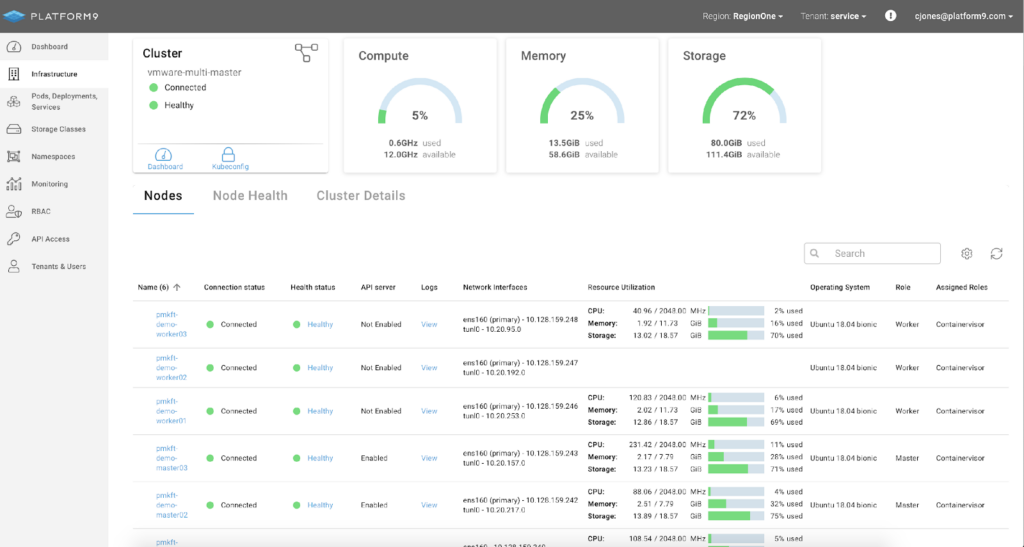The width and height of the screenshot is (1024, 547).
Task: Click the Namespaces sidebar icon
Action: (14, 157)
